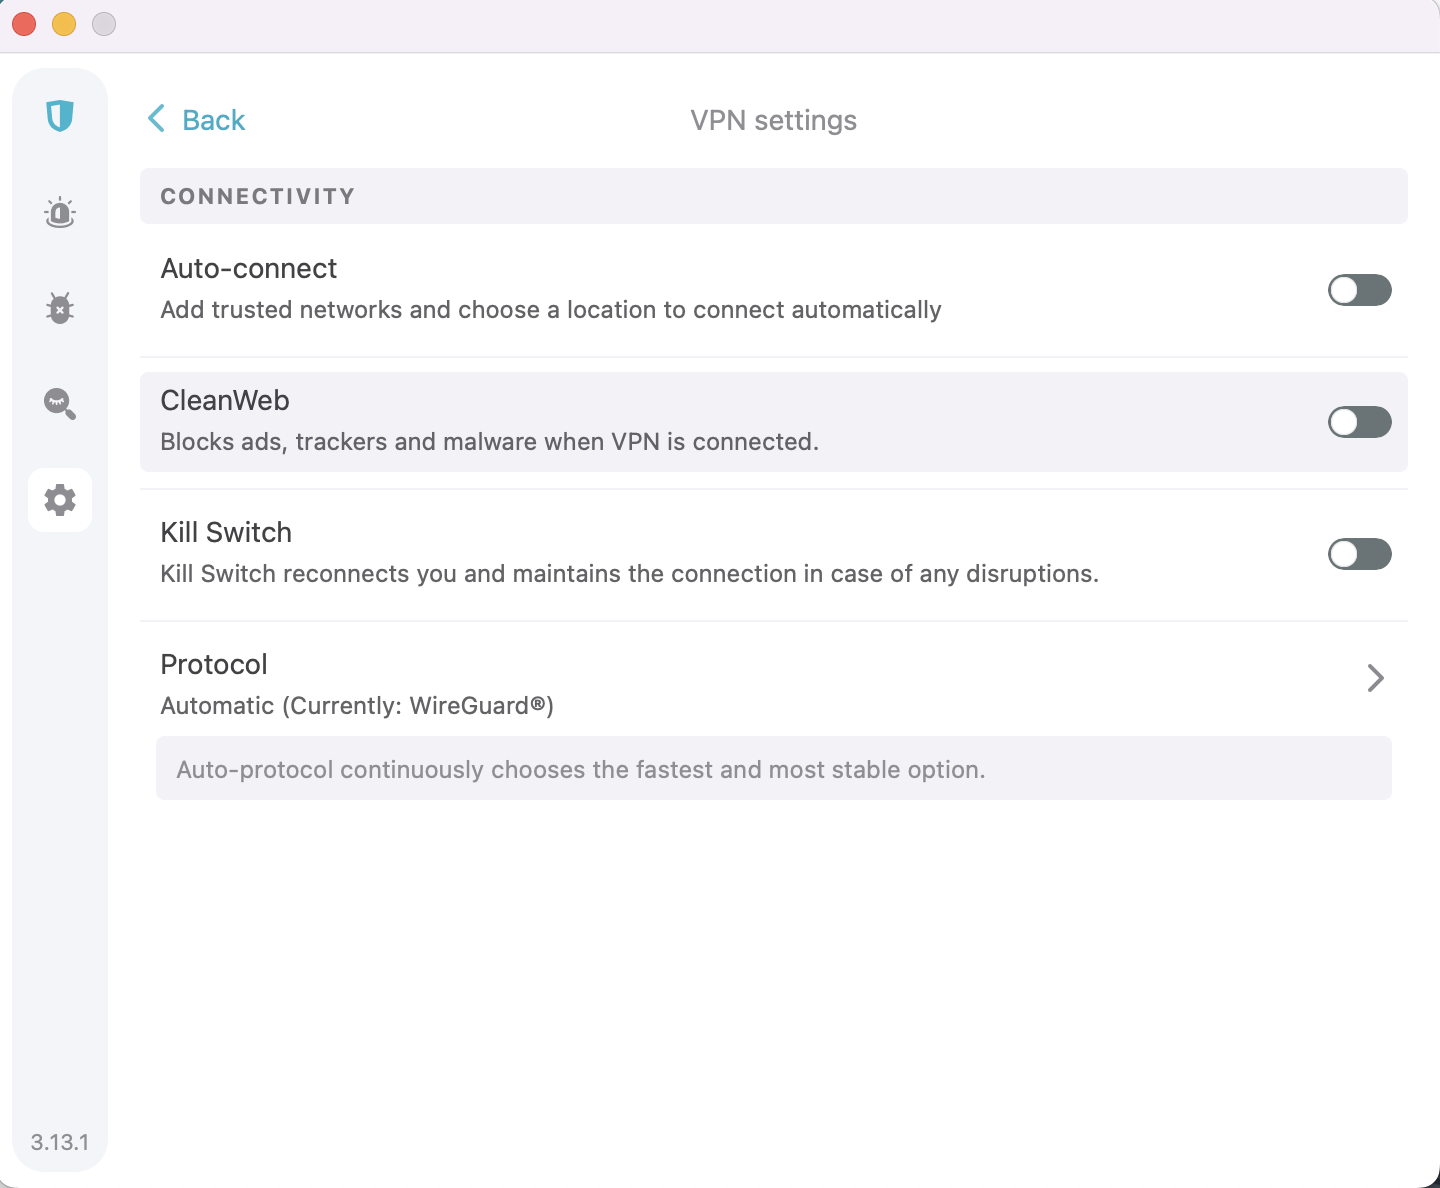Click the Auto-connect setting title

click(x=249, y=268)
